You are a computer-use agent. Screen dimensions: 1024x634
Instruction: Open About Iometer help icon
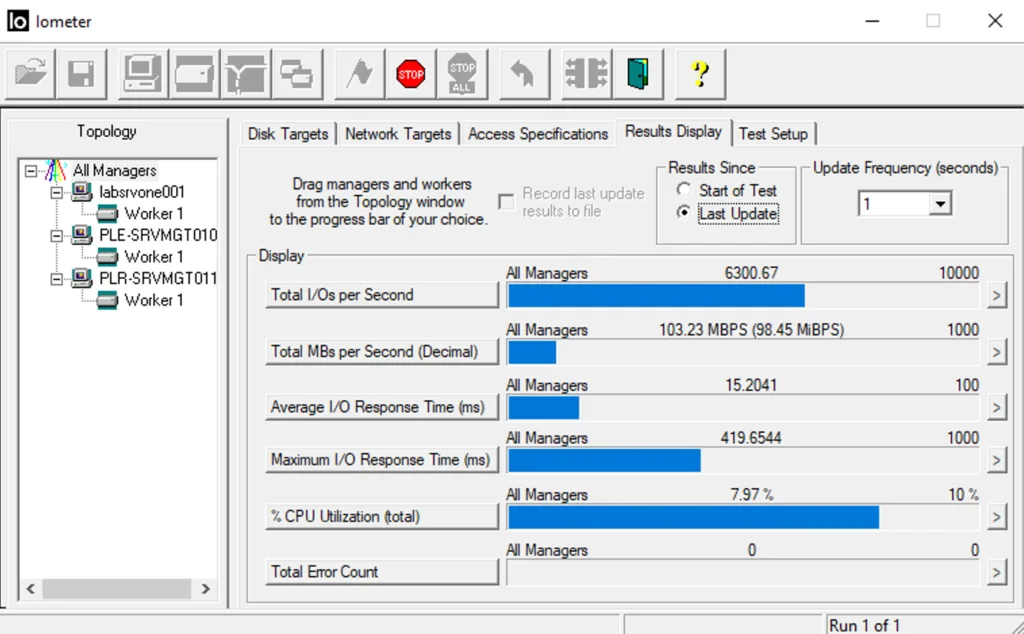pyautogui.click(x=700, y=74)
